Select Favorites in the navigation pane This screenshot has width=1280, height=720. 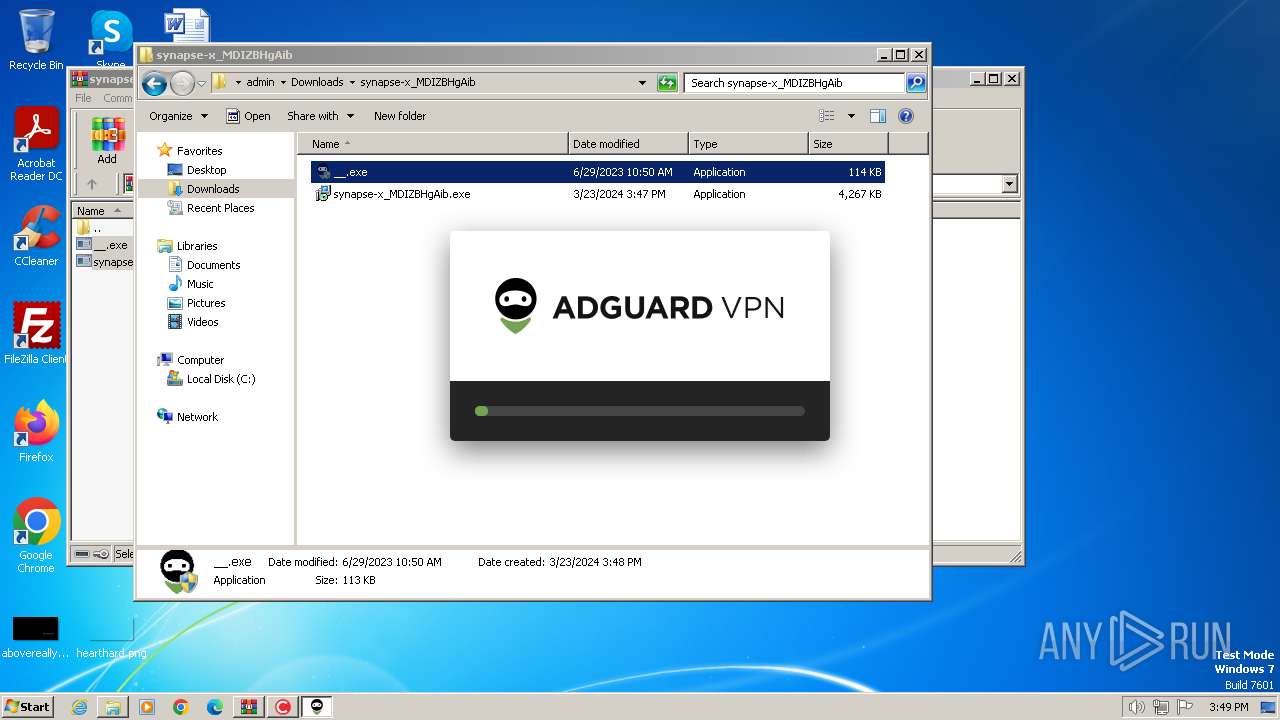[x=199, y=151]
